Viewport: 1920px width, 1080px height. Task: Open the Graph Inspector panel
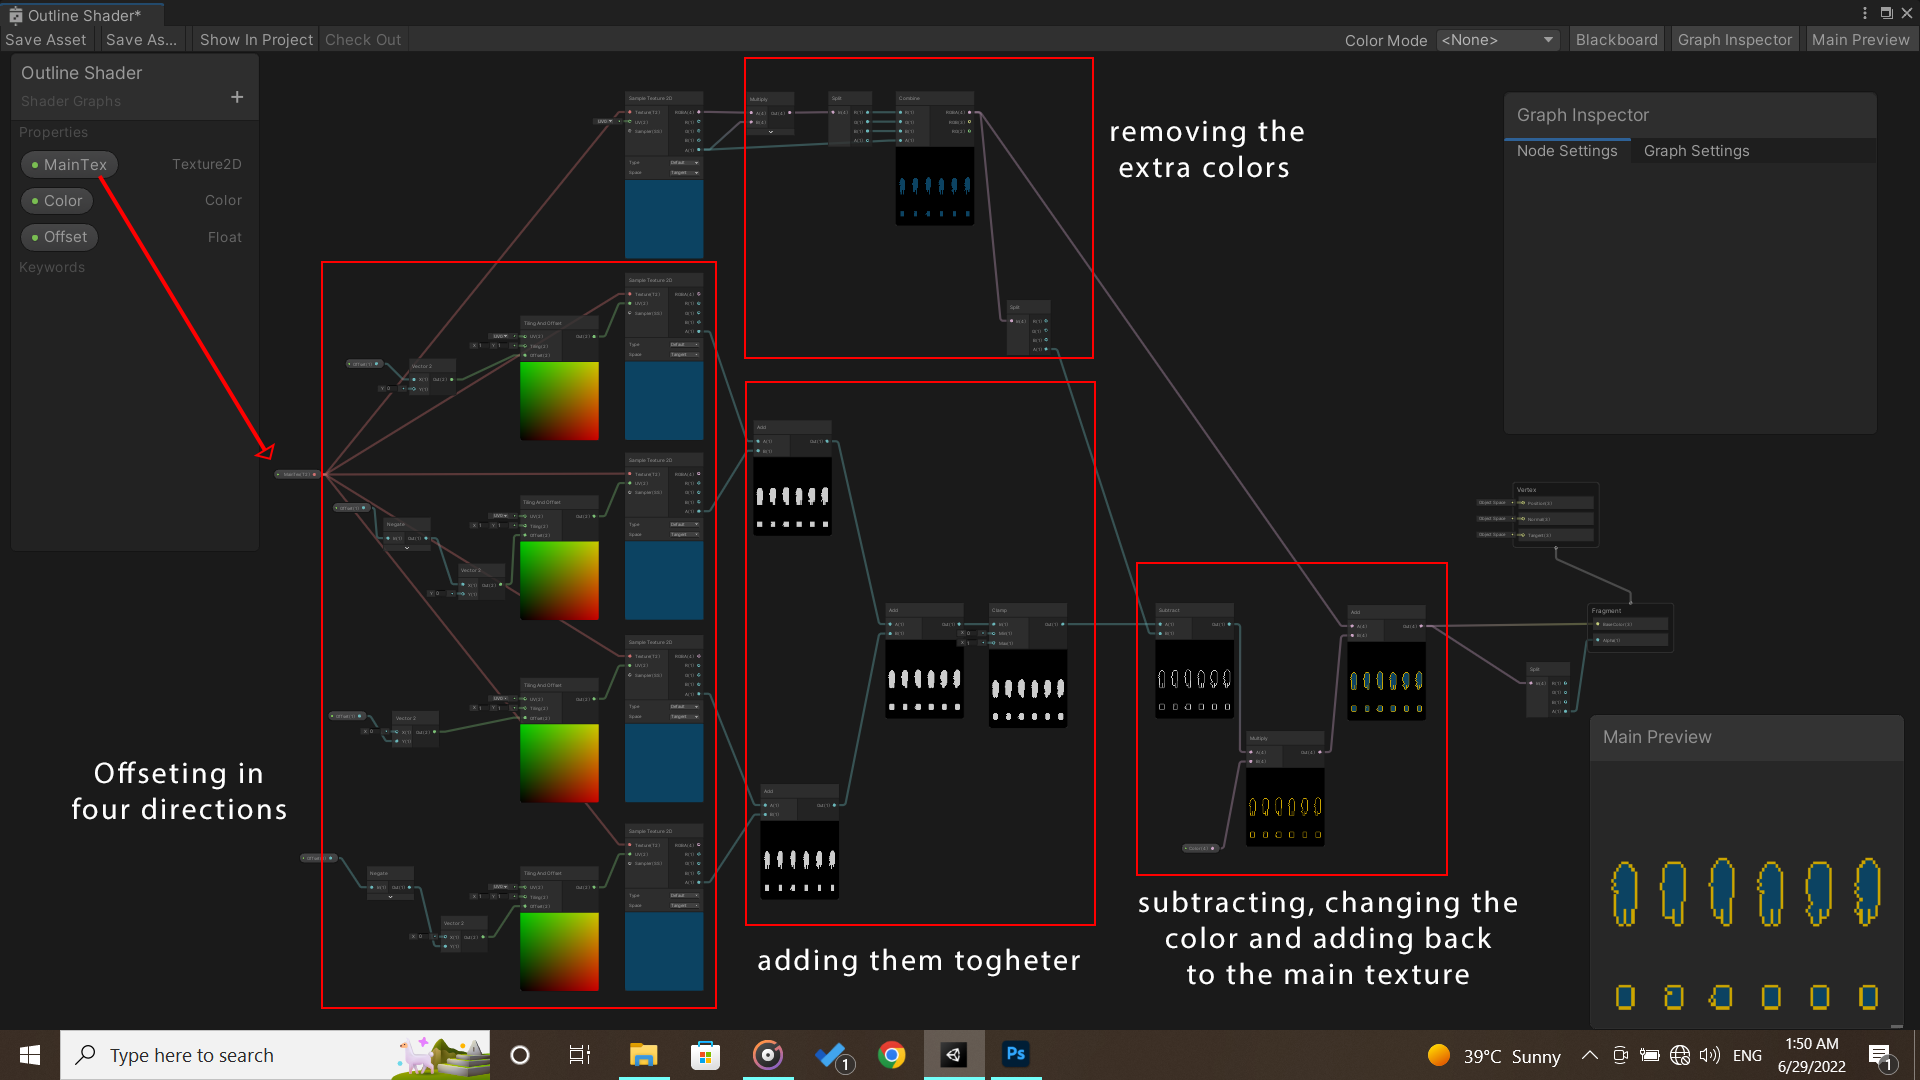coord(1733,38)
